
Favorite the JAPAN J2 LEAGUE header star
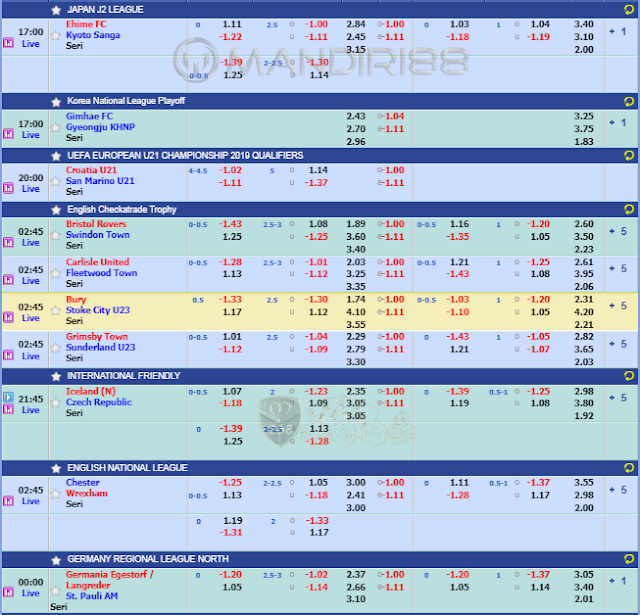[56, 10]
